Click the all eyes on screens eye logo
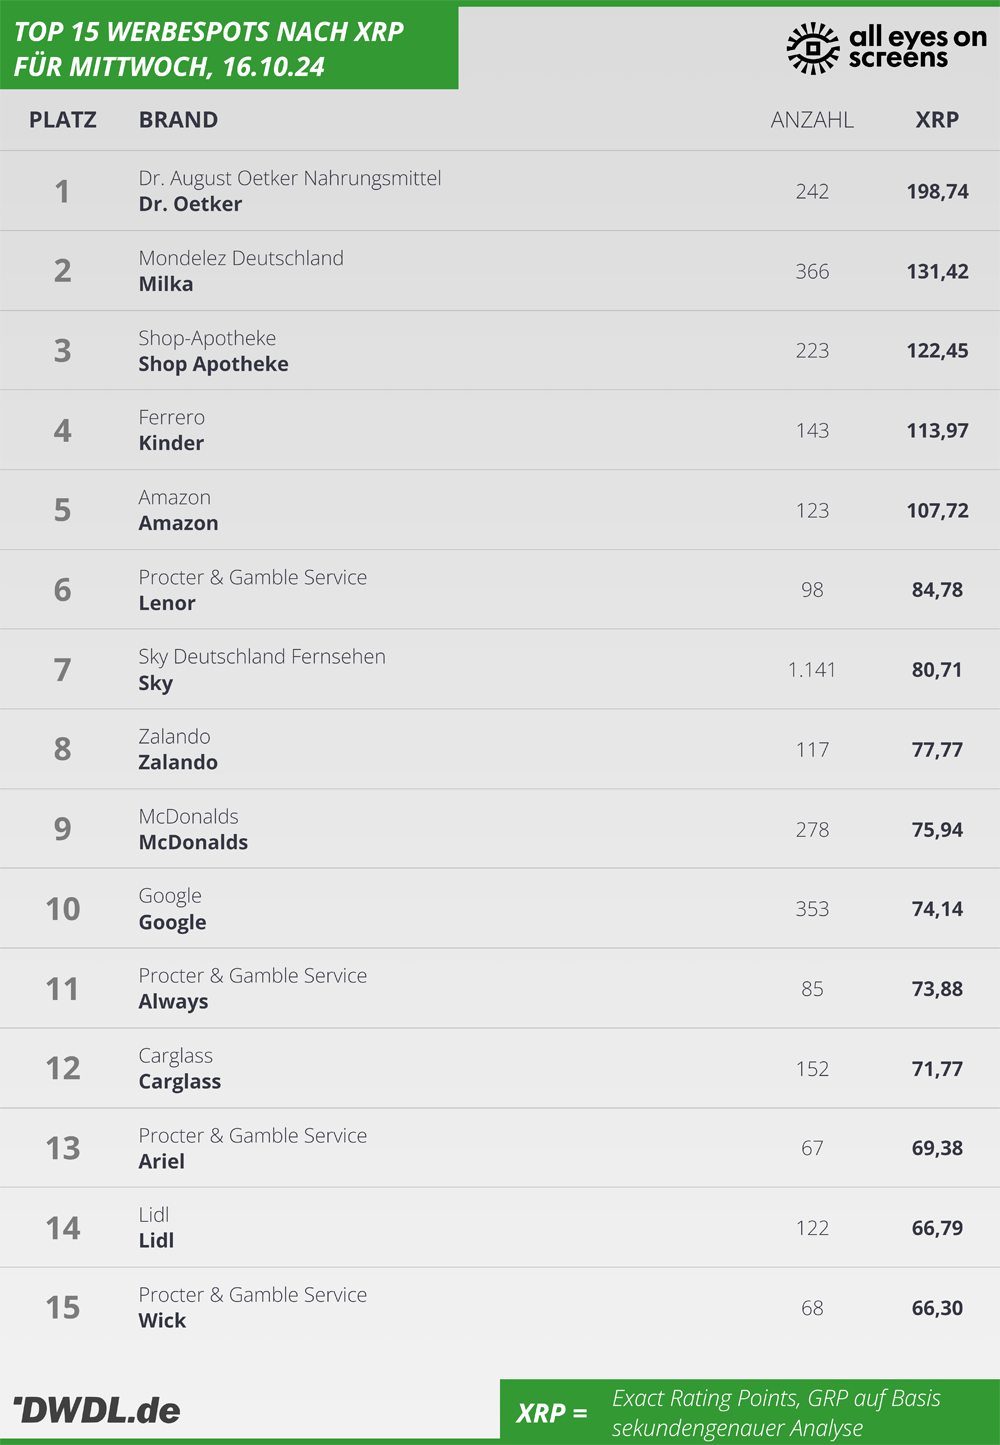 click(x=813, y=48)
